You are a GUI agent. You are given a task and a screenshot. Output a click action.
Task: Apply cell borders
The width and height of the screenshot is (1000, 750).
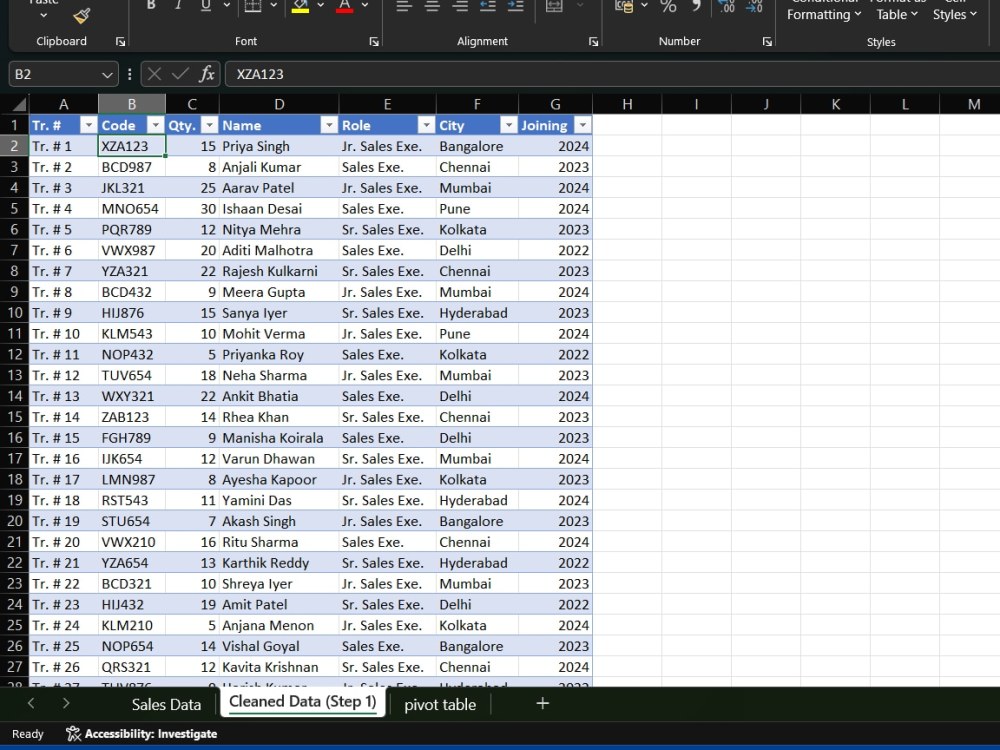pyautogui.click(x=253, y=6)
